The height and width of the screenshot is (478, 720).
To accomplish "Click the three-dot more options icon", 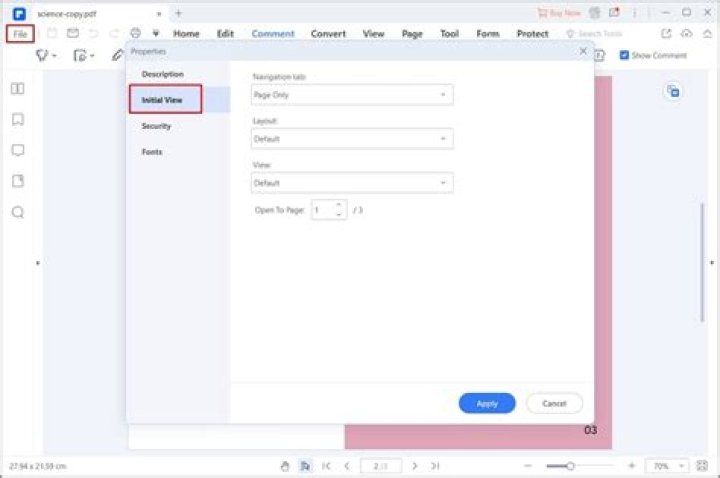I will click(x=635, y=13).
